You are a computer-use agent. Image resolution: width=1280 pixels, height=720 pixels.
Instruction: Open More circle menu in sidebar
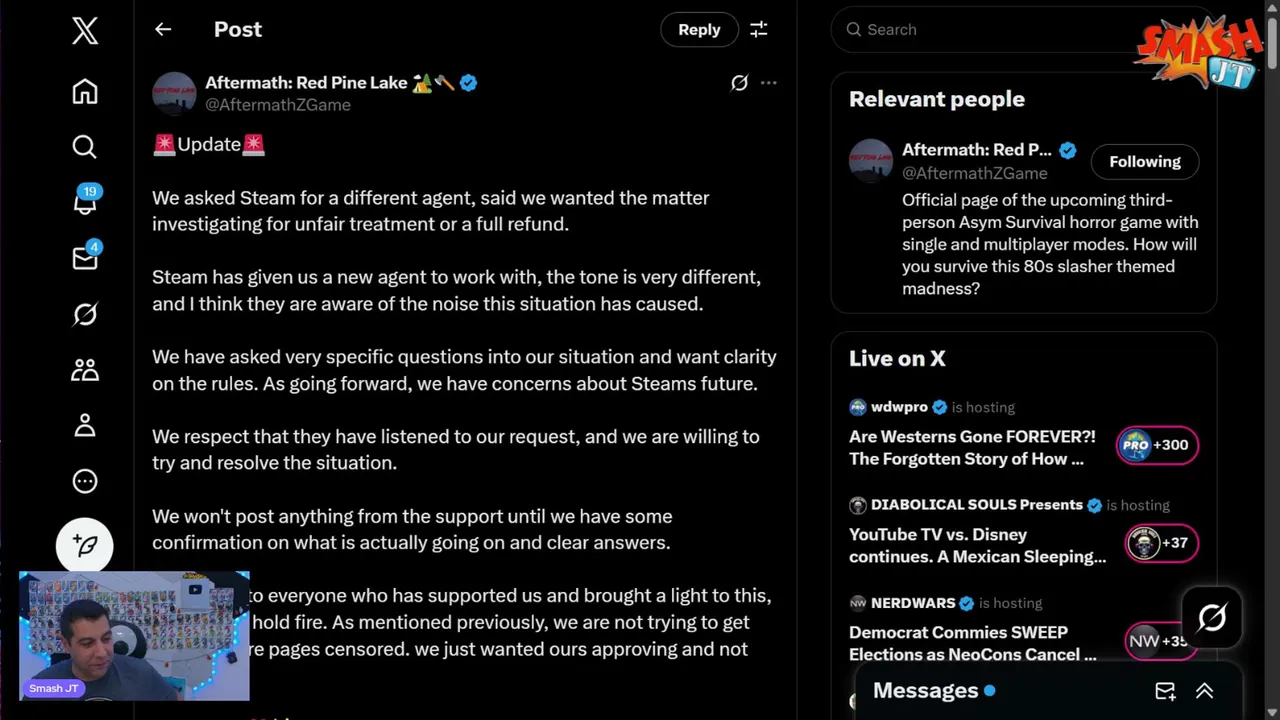pos(85,481)
